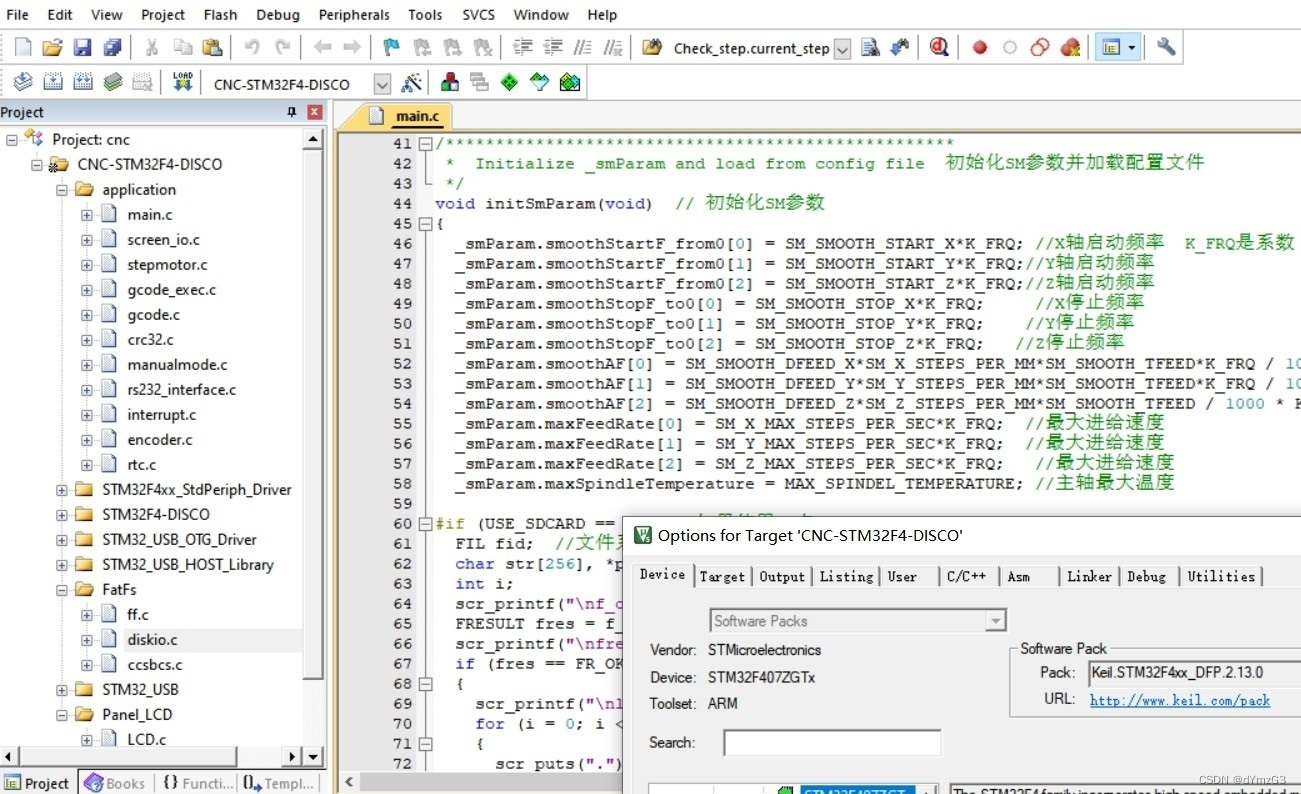Open Manage Project Items colored blocks icon
The width and height of the screenshot is (1301, 794).
450,82
